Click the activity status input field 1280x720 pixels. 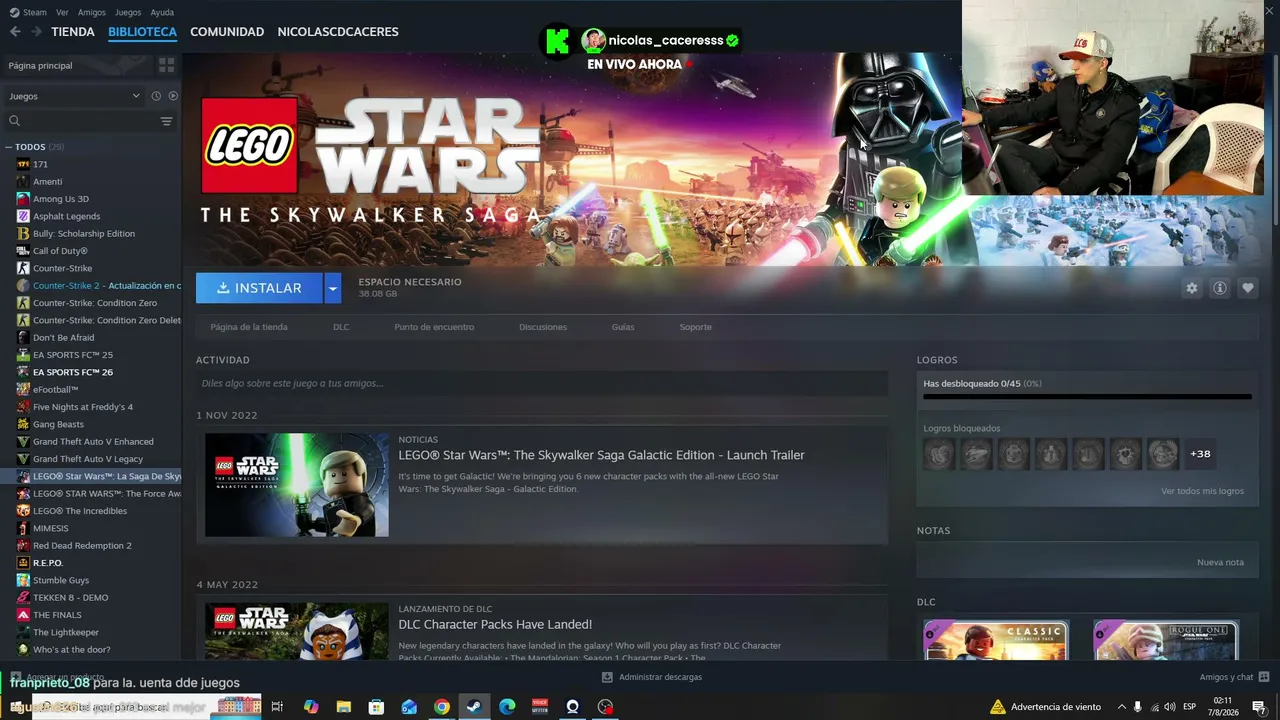(x=542, y=383)
